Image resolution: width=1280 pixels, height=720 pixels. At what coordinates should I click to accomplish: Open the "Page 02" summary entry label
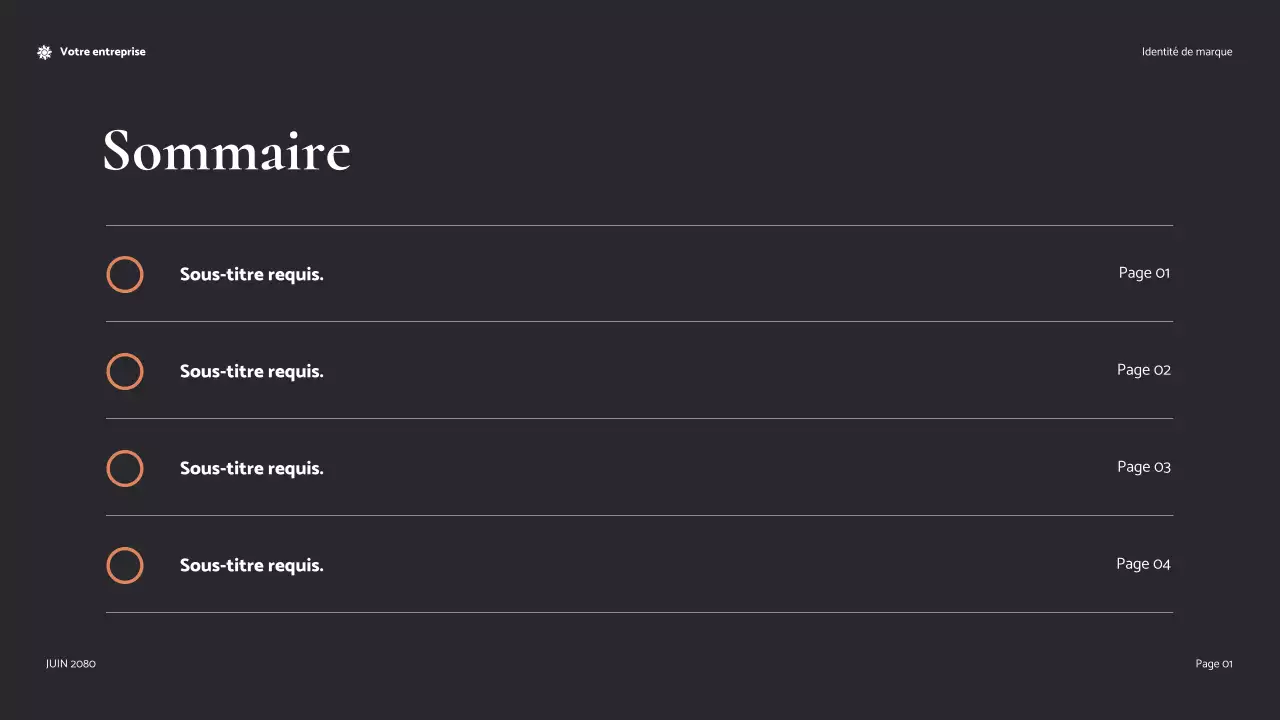[1144, 370]
